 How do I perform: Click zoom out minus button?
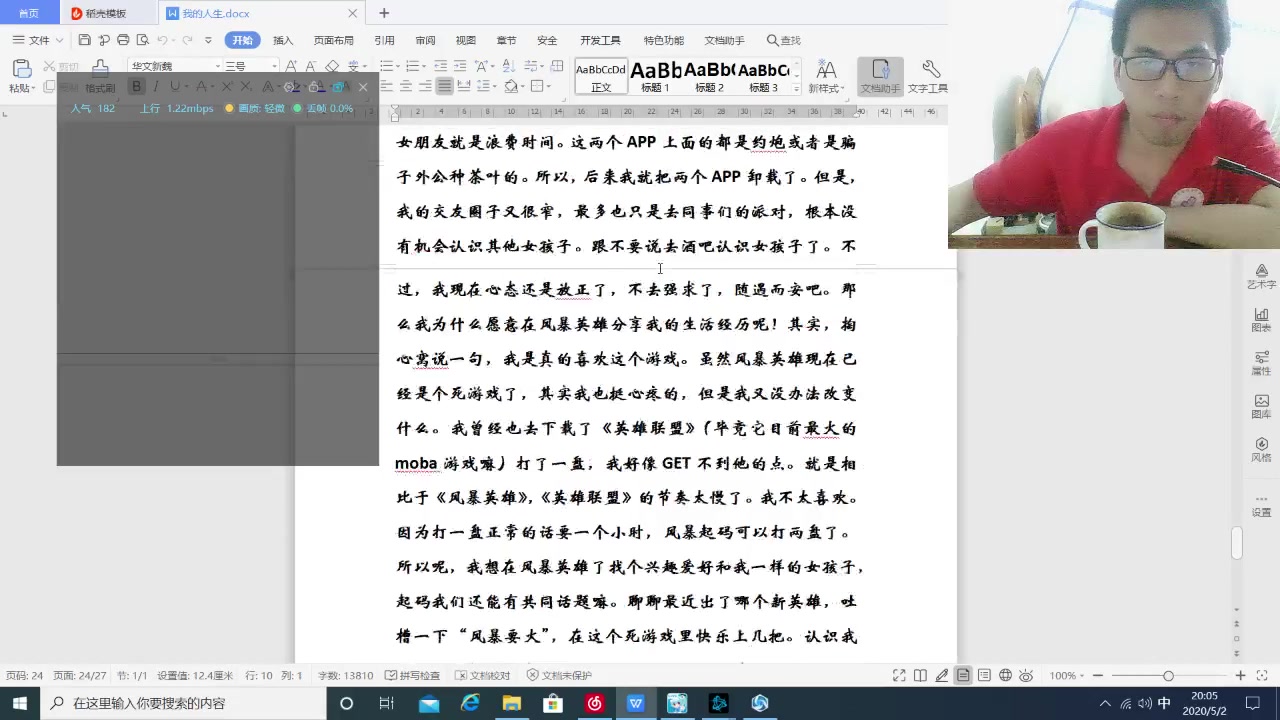(x=1097, y=676)
